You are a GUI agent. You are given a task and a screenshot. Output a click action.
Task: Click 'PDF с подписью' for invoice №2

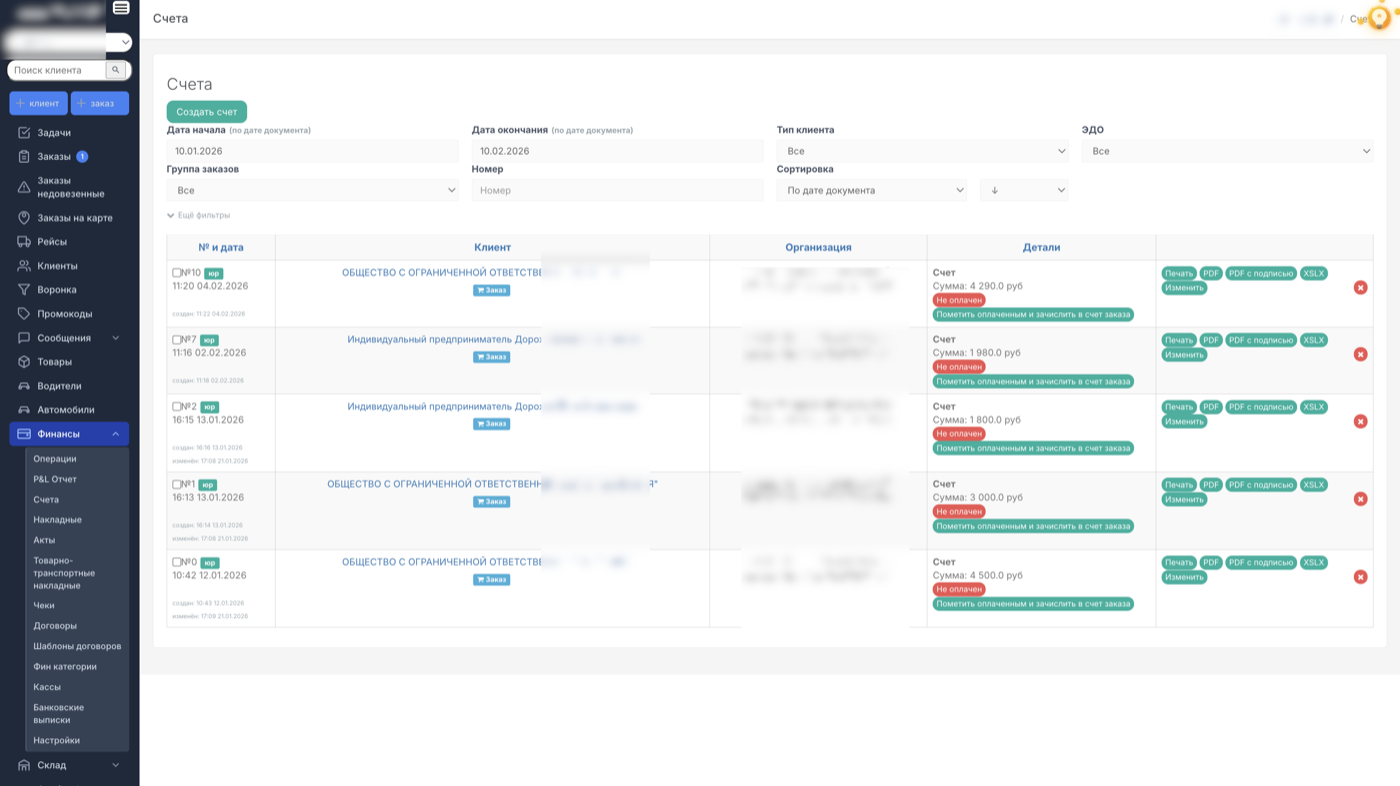(x=1260, y=407)
